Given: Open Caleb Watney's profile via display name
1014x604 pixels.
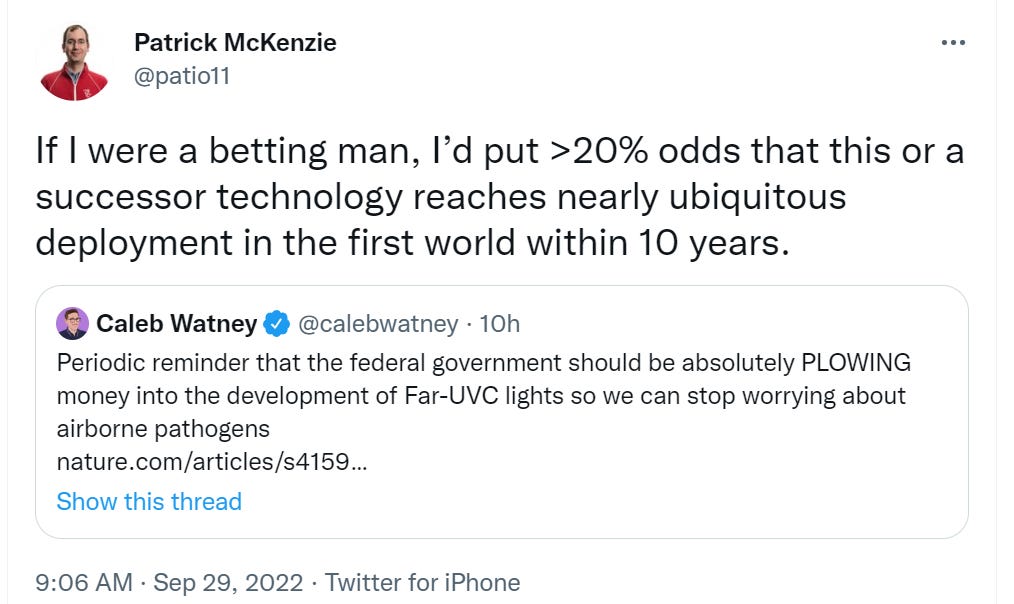Looking at the screenshot, I should [x=176, y=324].
